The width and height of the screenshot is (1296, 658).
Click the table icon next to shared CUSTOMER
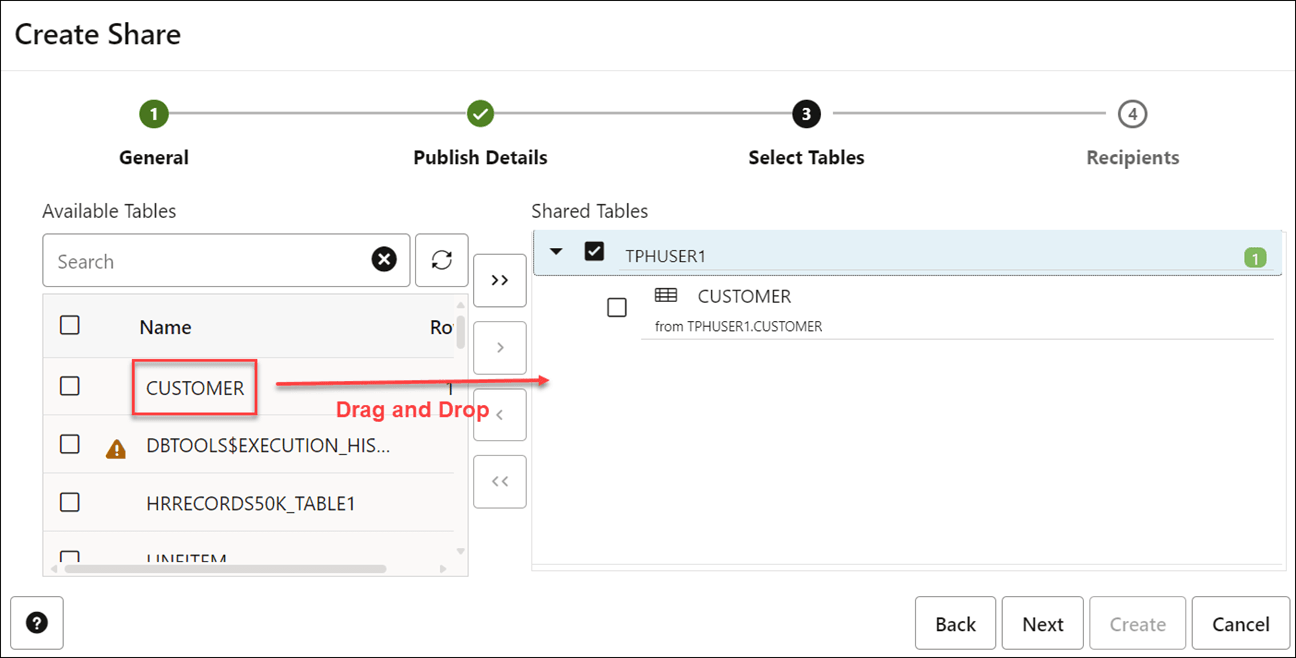coord(665,295)
